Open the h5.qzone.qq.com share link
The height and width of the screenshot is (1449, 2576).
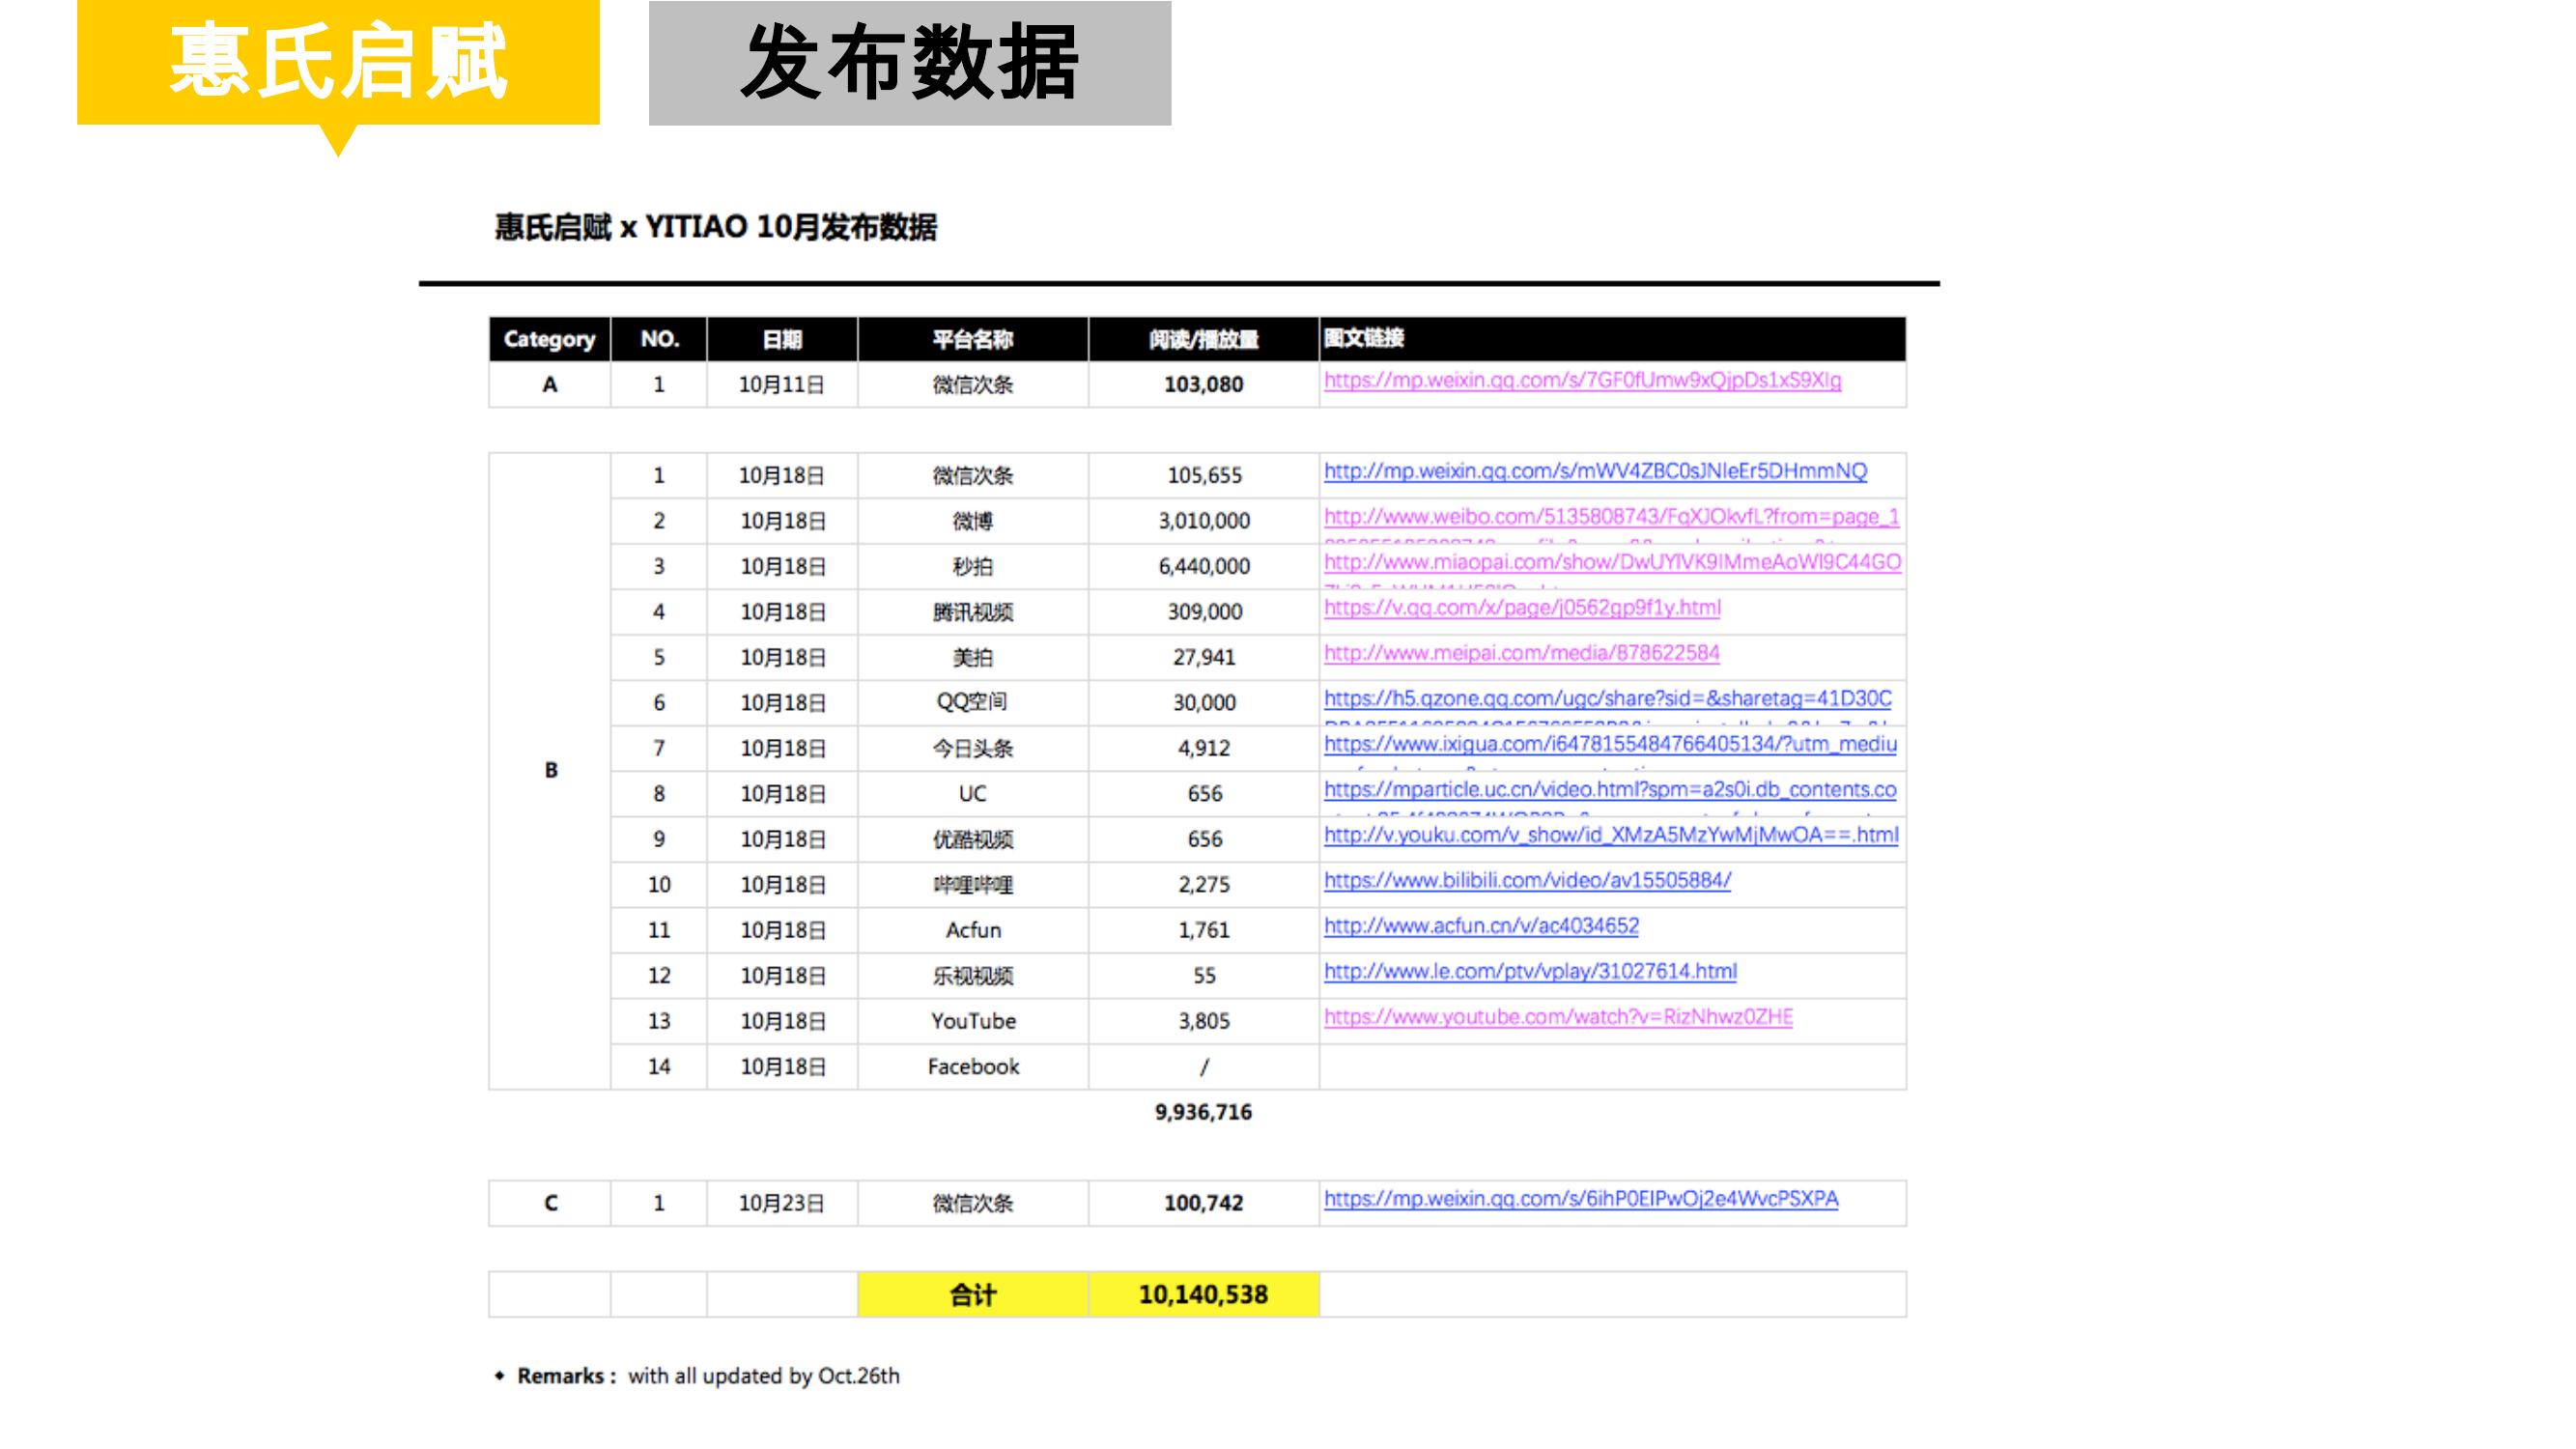tap(1607, 699)
